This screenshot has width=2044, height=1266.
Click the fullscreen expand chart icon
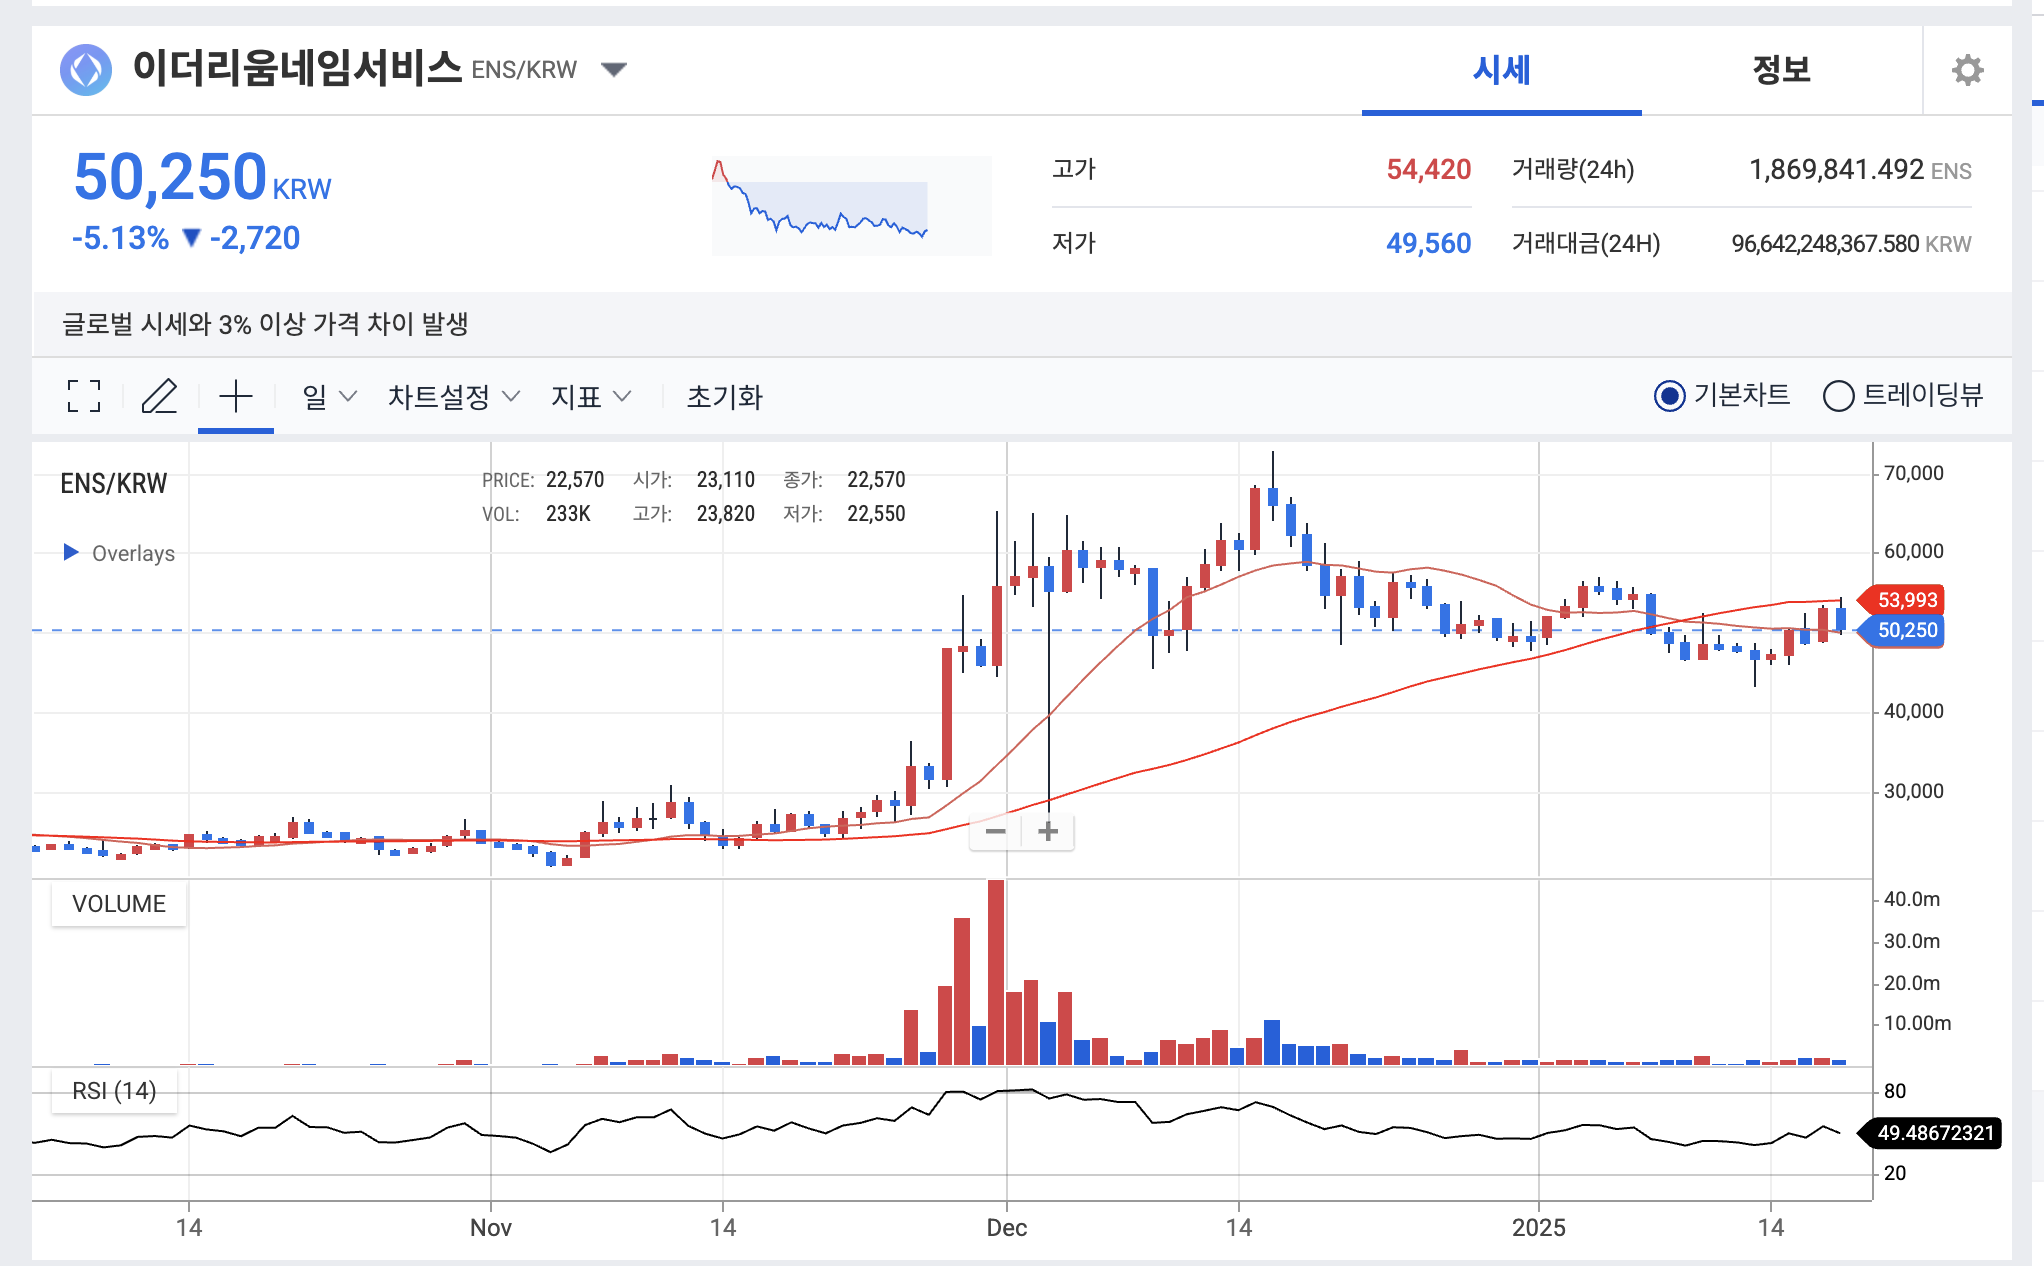click(84, 396)
